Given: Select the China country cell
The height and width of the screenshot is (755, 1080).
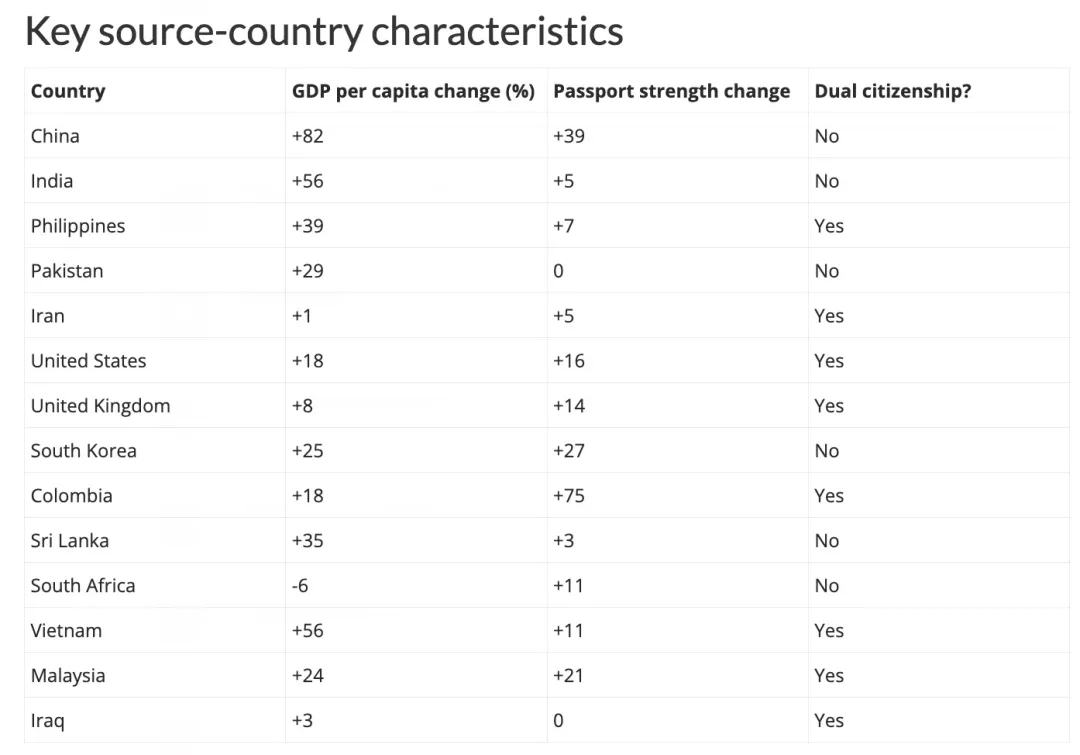Looking at the screenshot, I should [x=55, y=136].
